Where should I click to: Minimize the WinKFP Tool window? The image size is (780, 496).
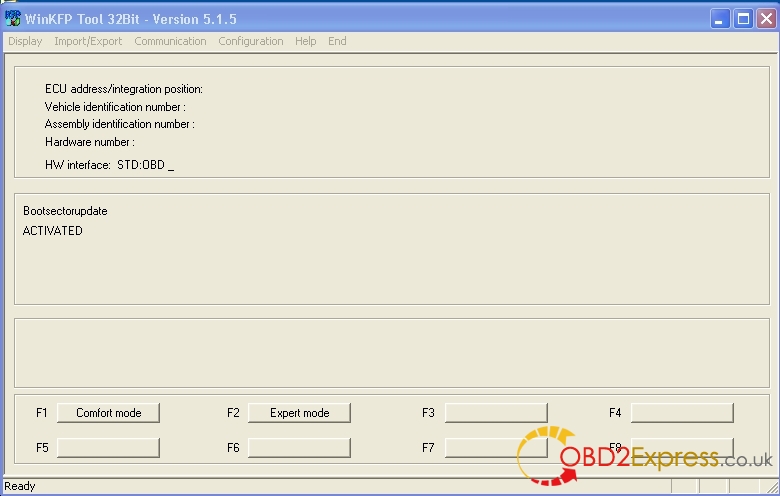[x=720, y=18]
